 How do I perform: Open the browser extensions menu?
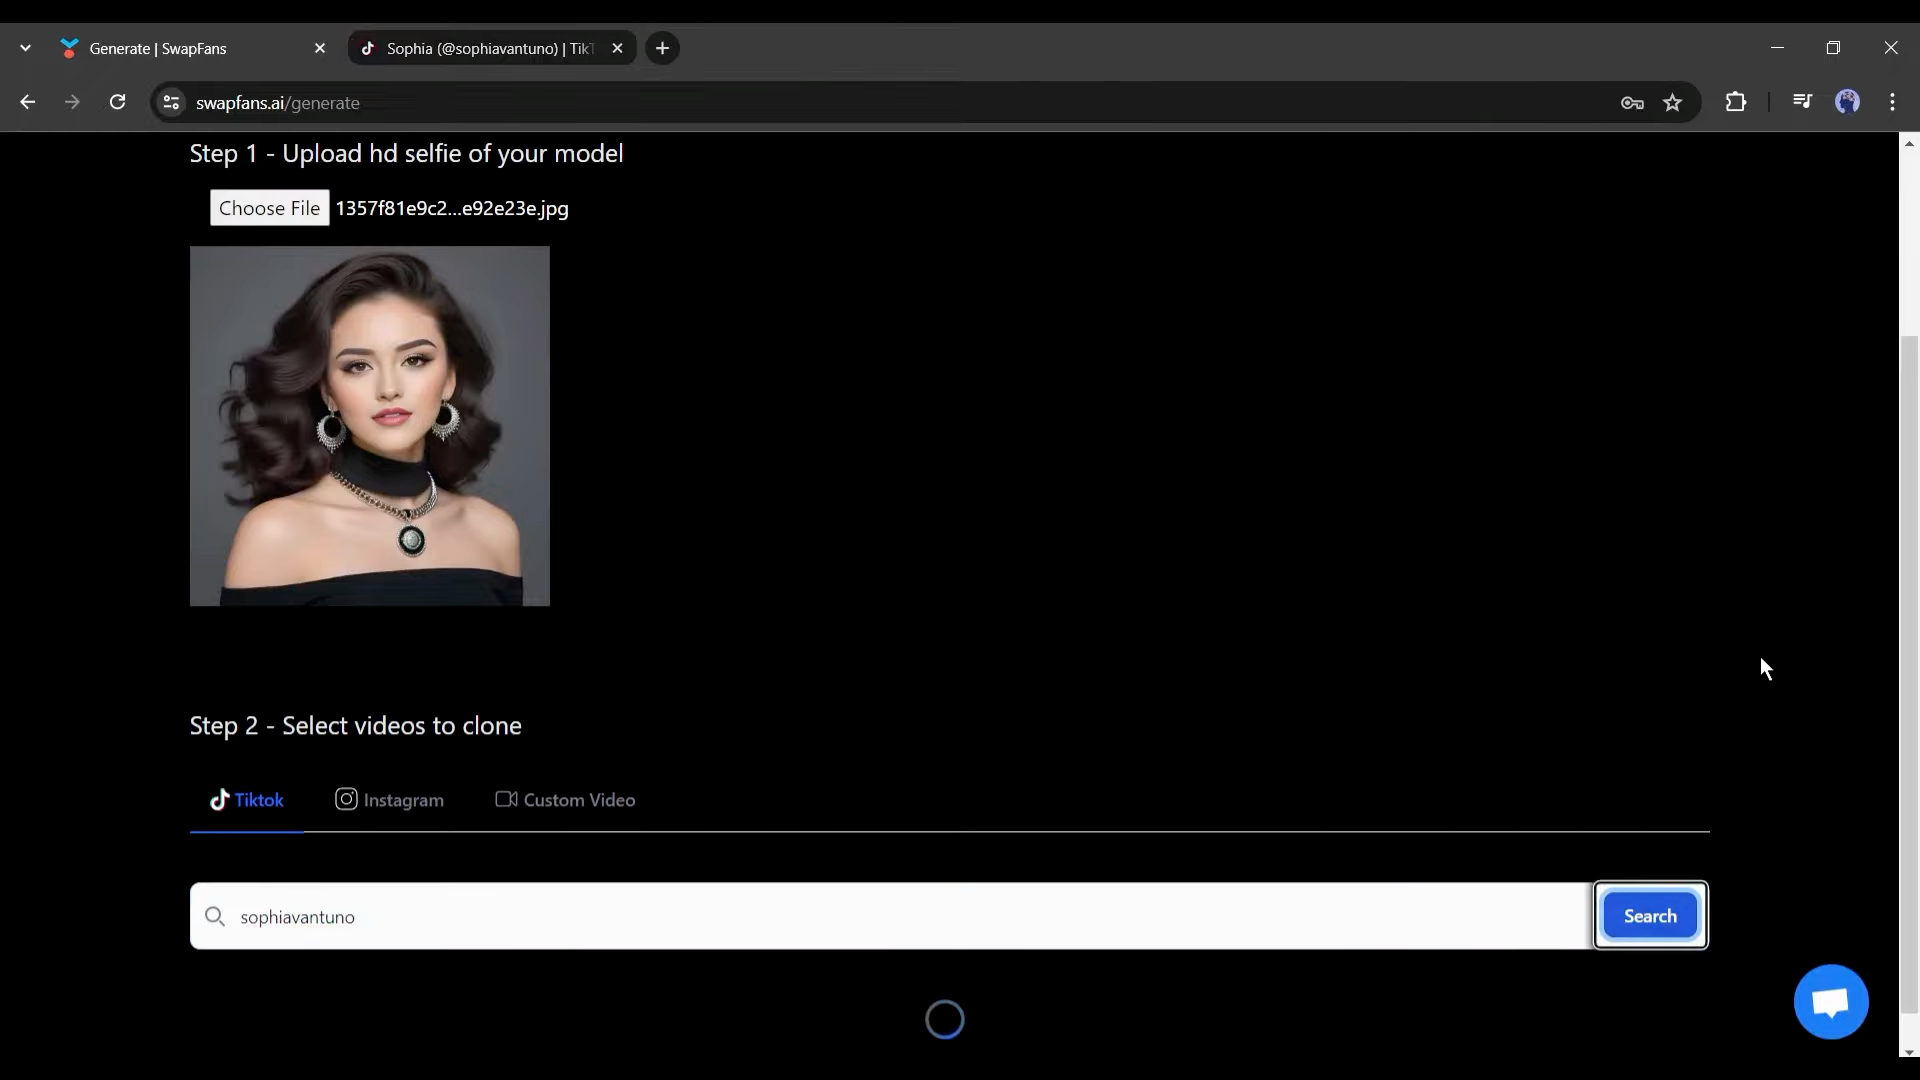1736,102
